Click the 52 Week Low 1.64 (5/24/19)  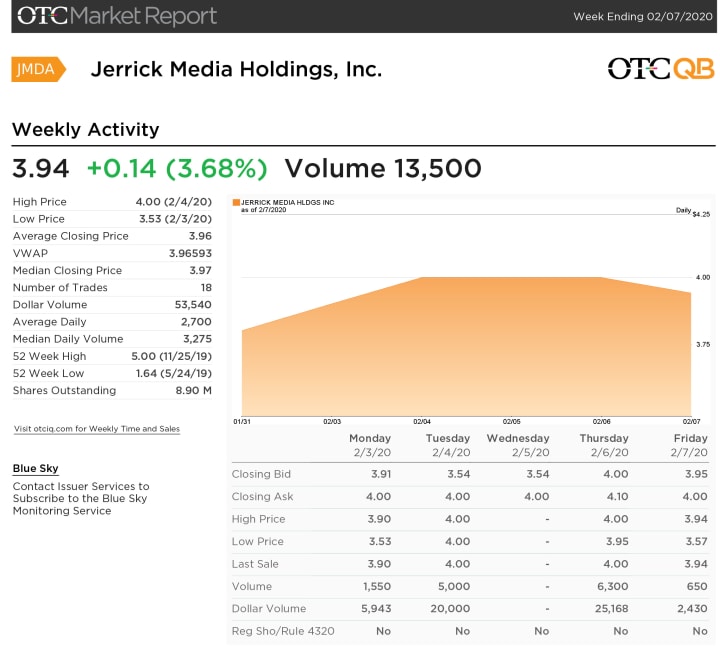coord(174,373)
